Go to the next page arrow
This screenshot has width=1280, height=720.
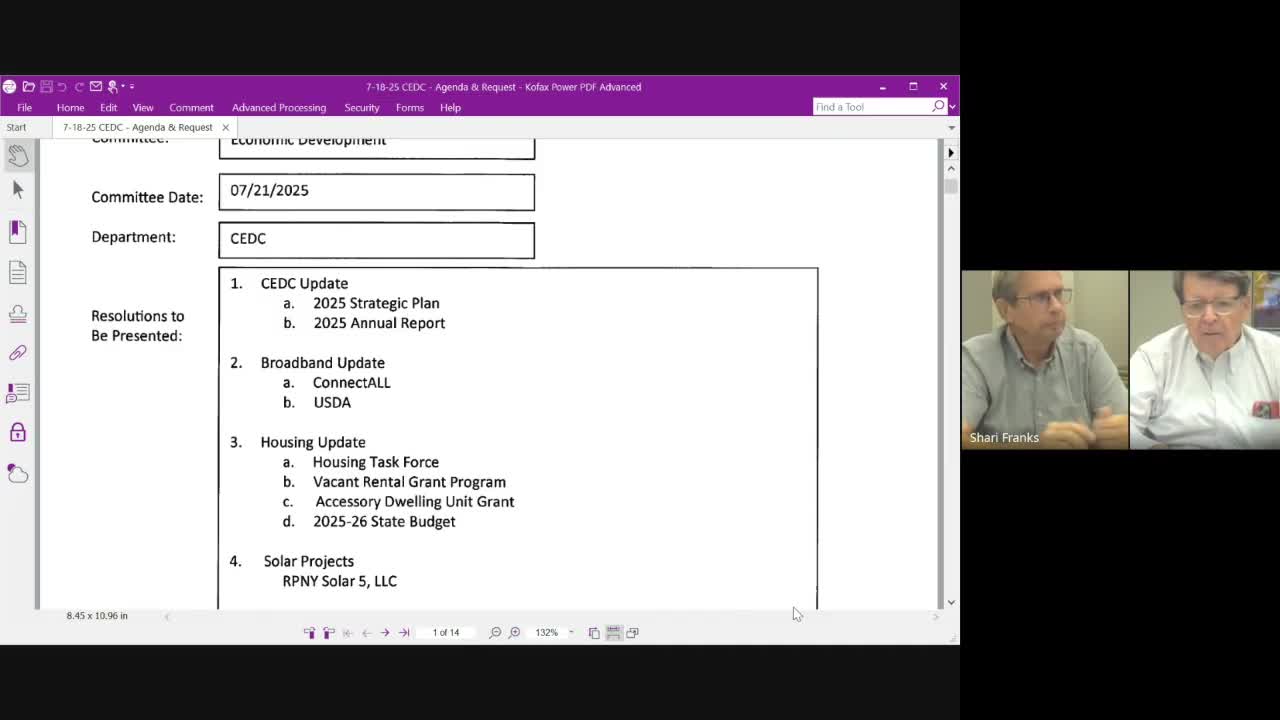(385, 632)
